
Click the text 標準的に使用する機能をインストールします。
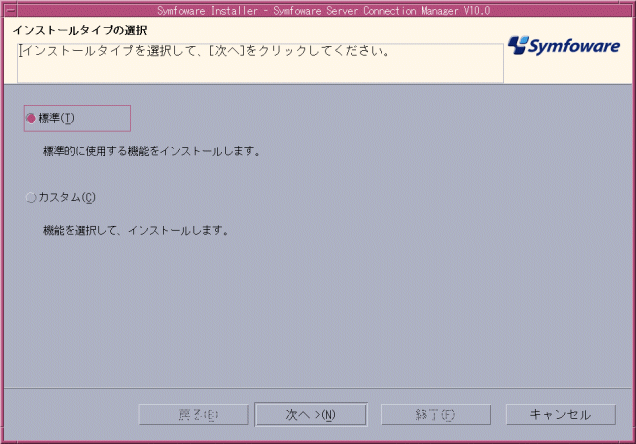tap(152, 151)
